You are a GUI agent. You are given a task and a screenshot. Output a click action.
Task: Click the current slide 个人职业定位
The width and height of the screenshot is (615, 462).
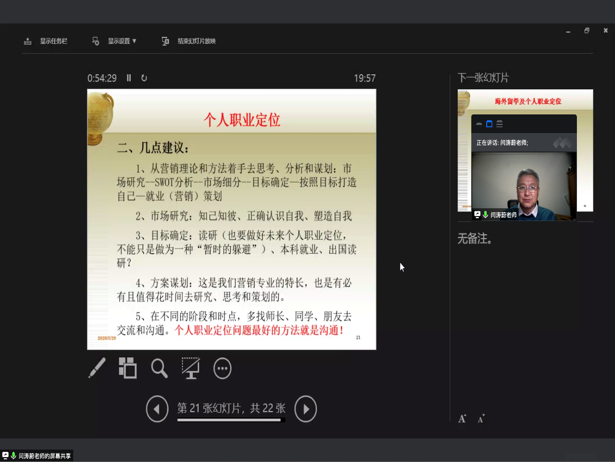[231, 219]
